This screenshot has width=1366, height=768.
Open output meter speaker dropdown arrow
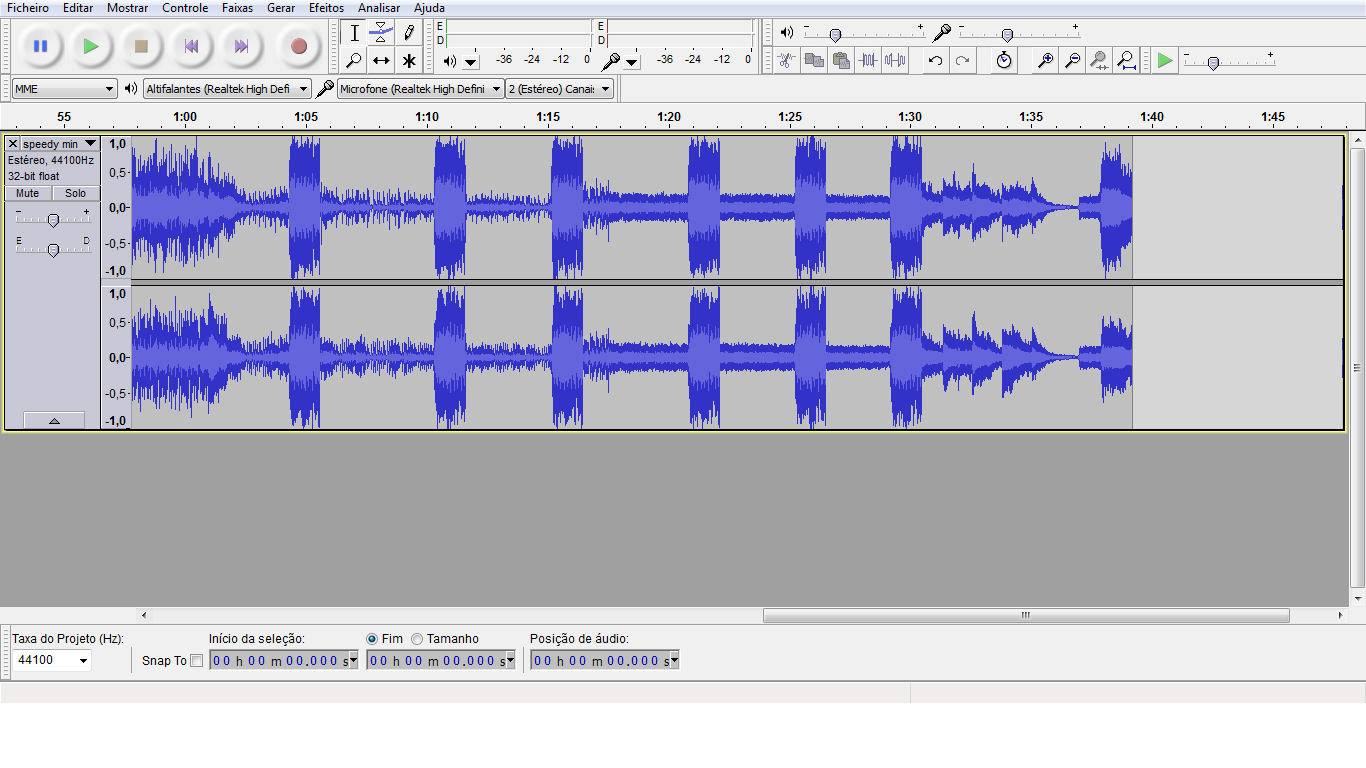tap(471, 62)
